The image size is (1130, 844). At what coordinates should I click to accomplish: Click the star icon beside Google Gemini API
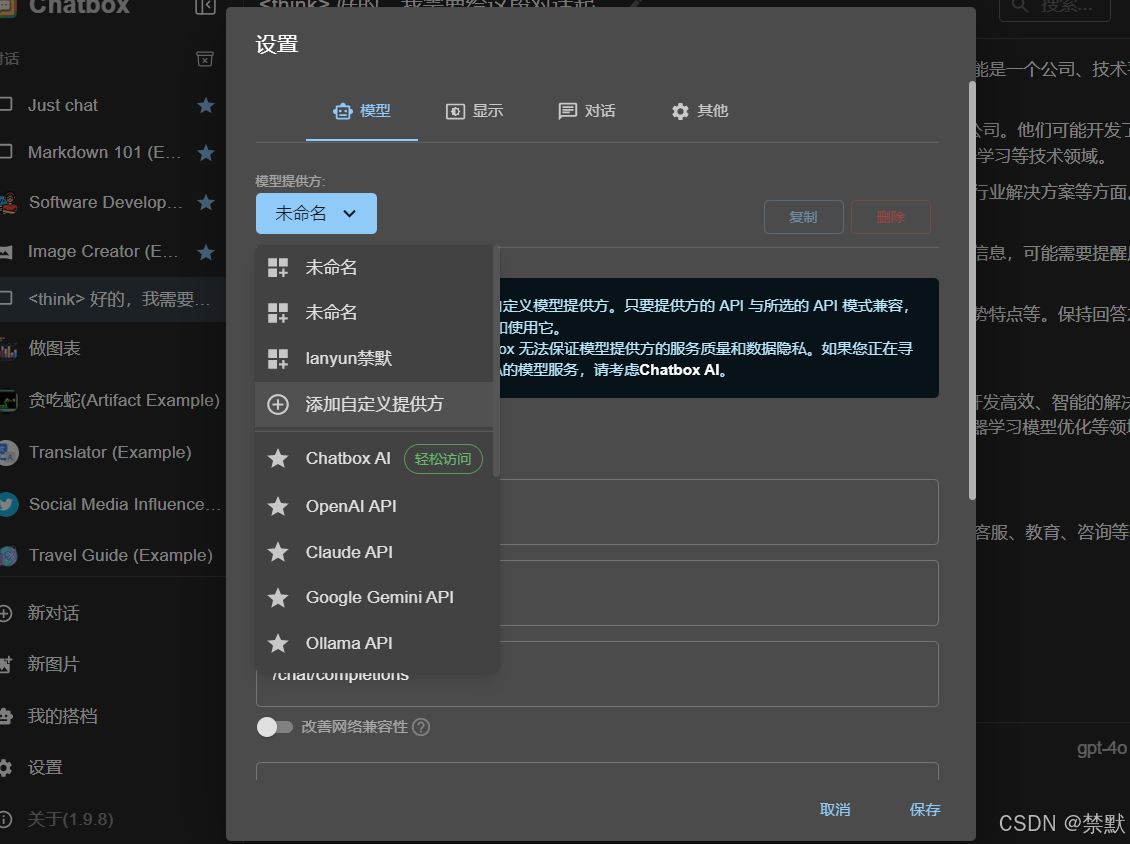(x=278, y=598)
